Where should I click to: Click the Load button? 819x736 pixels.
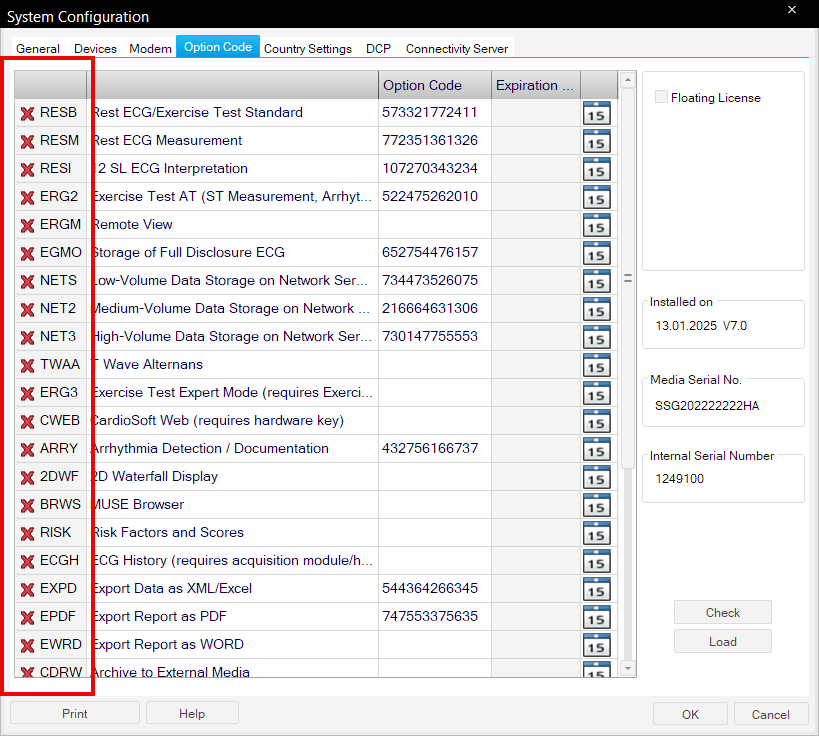pos(722,641)
